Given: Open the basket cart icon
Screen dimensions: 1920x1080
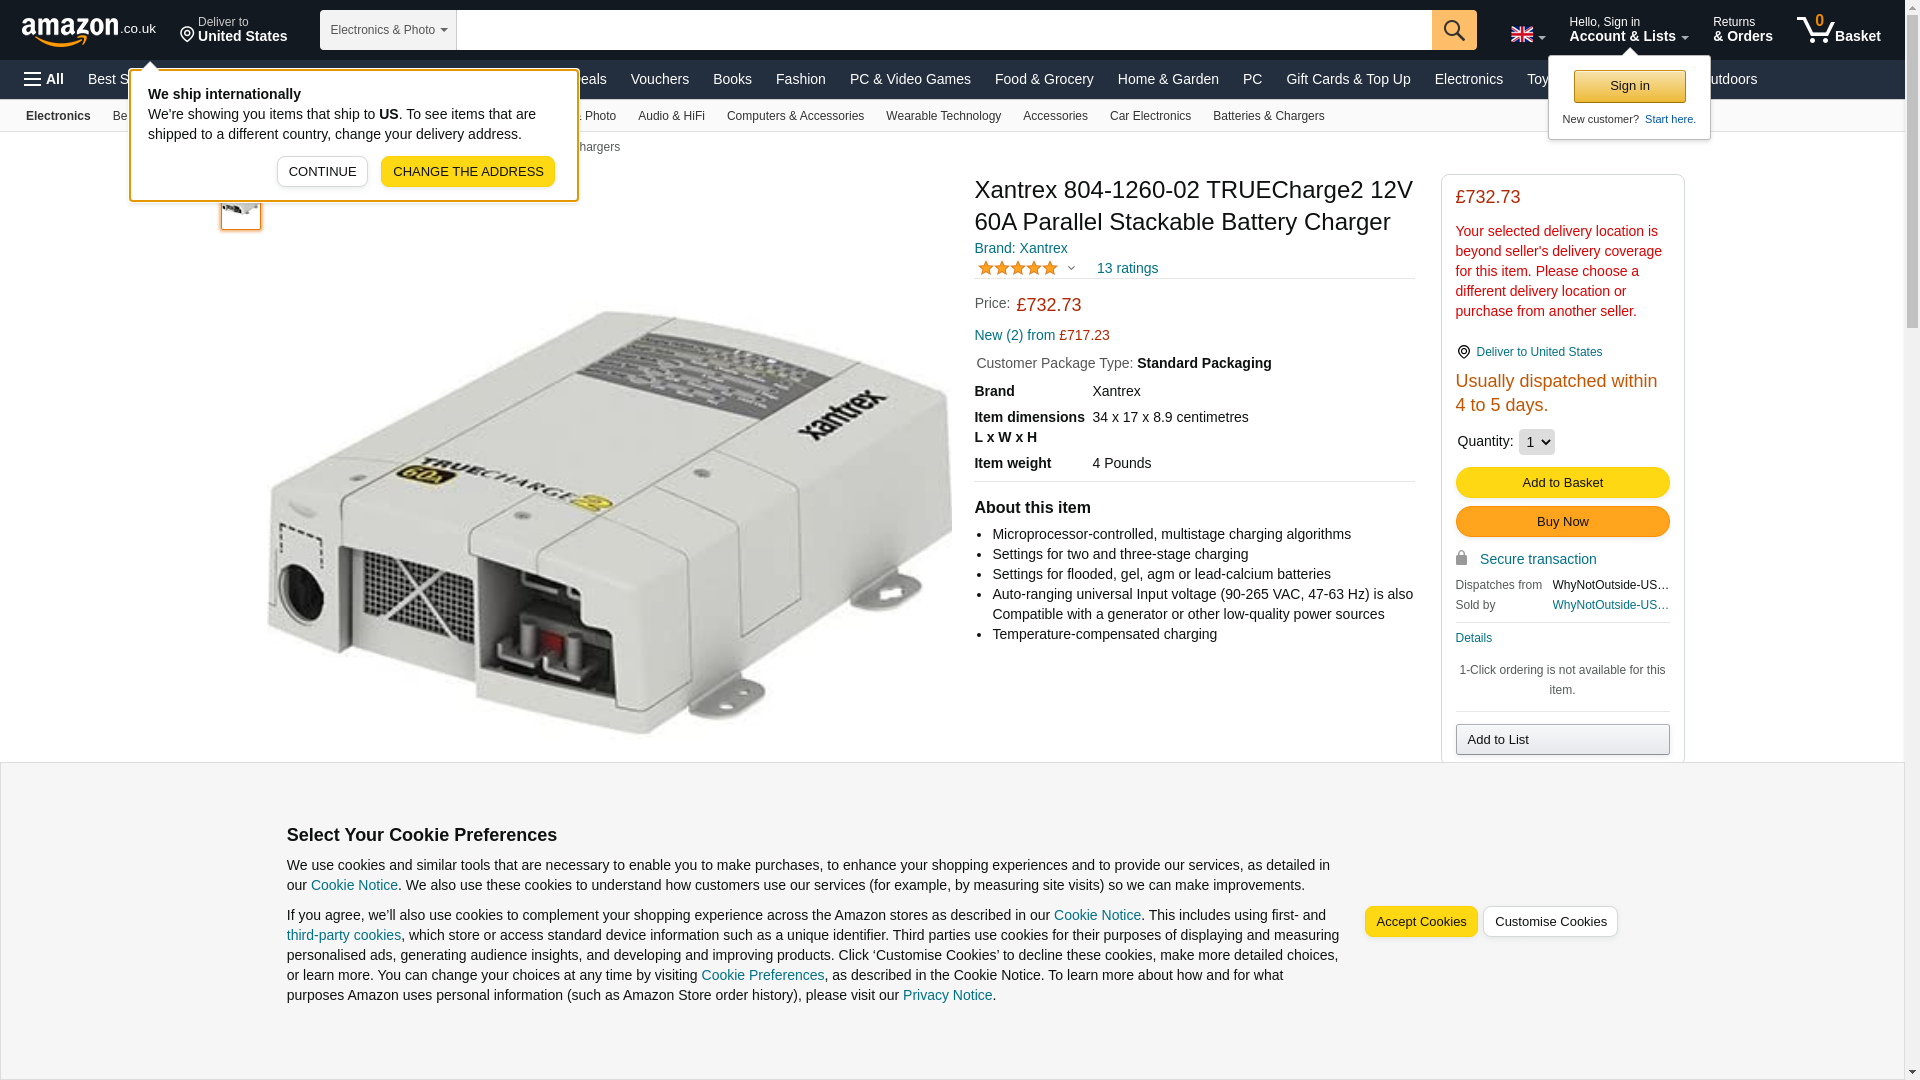Looking at the screenshot, I should tap(1838, 30).
